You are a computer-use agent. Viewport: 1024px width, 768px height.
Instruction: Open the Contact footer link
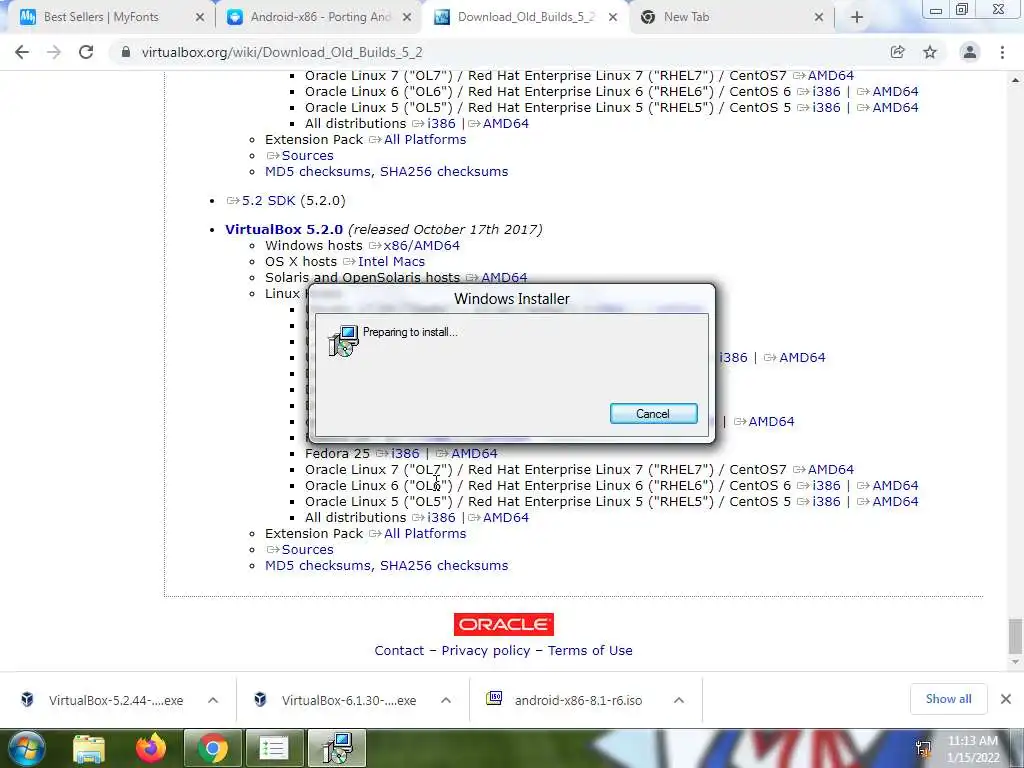pyautogui.click(x=399, y=650)
